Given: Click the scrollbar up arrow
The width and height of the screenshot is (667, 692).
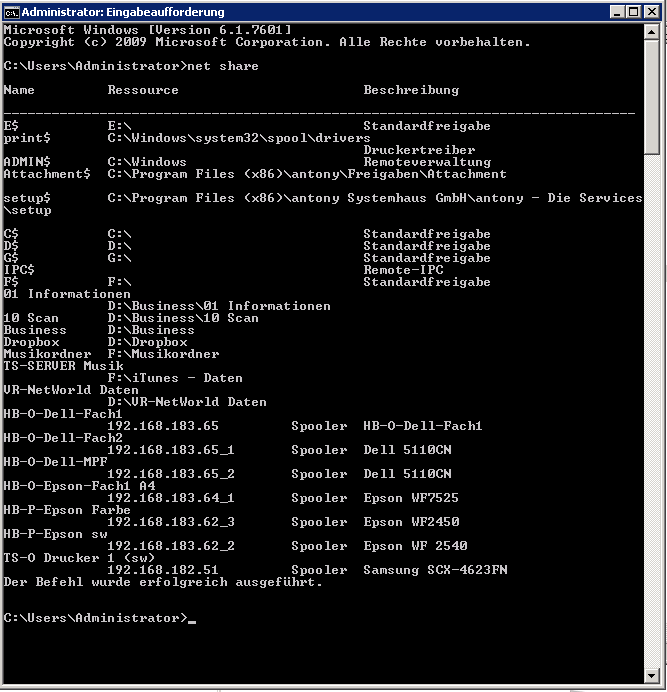Looking at the screenshot, I should click(x=652, y=32).
